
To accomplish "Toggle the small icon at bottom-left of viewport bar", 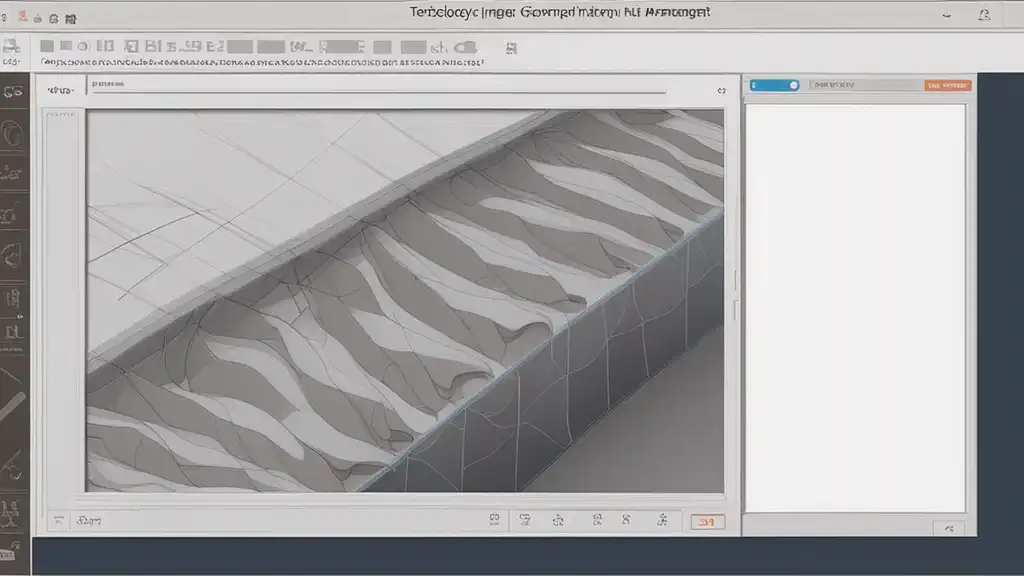I will (x=60, y=520).
